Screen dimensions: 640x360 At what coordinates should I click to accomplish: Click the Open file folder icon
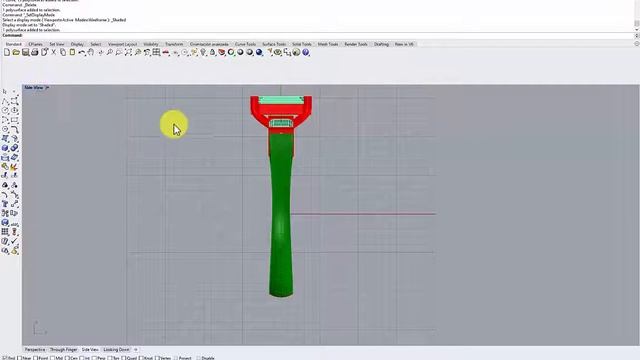click(x=16, y=52)
